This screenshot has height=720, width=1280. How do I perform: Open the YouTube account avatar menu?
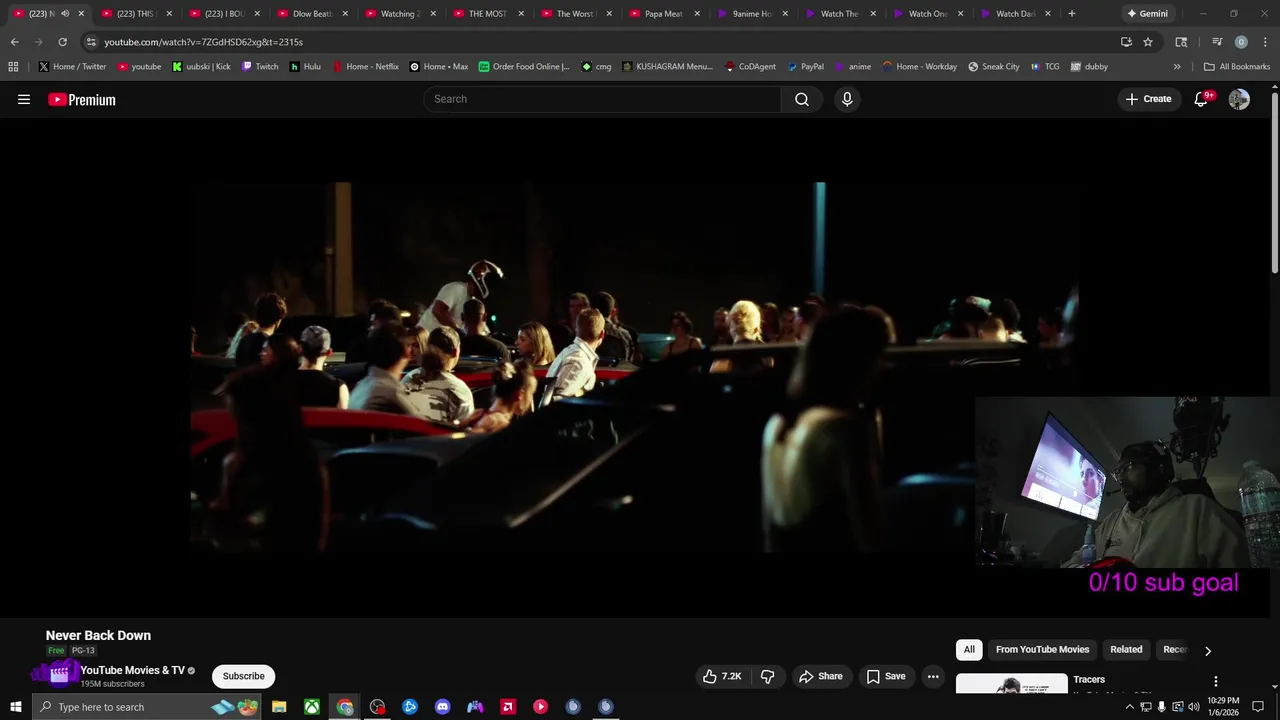tap(1239, 99)
